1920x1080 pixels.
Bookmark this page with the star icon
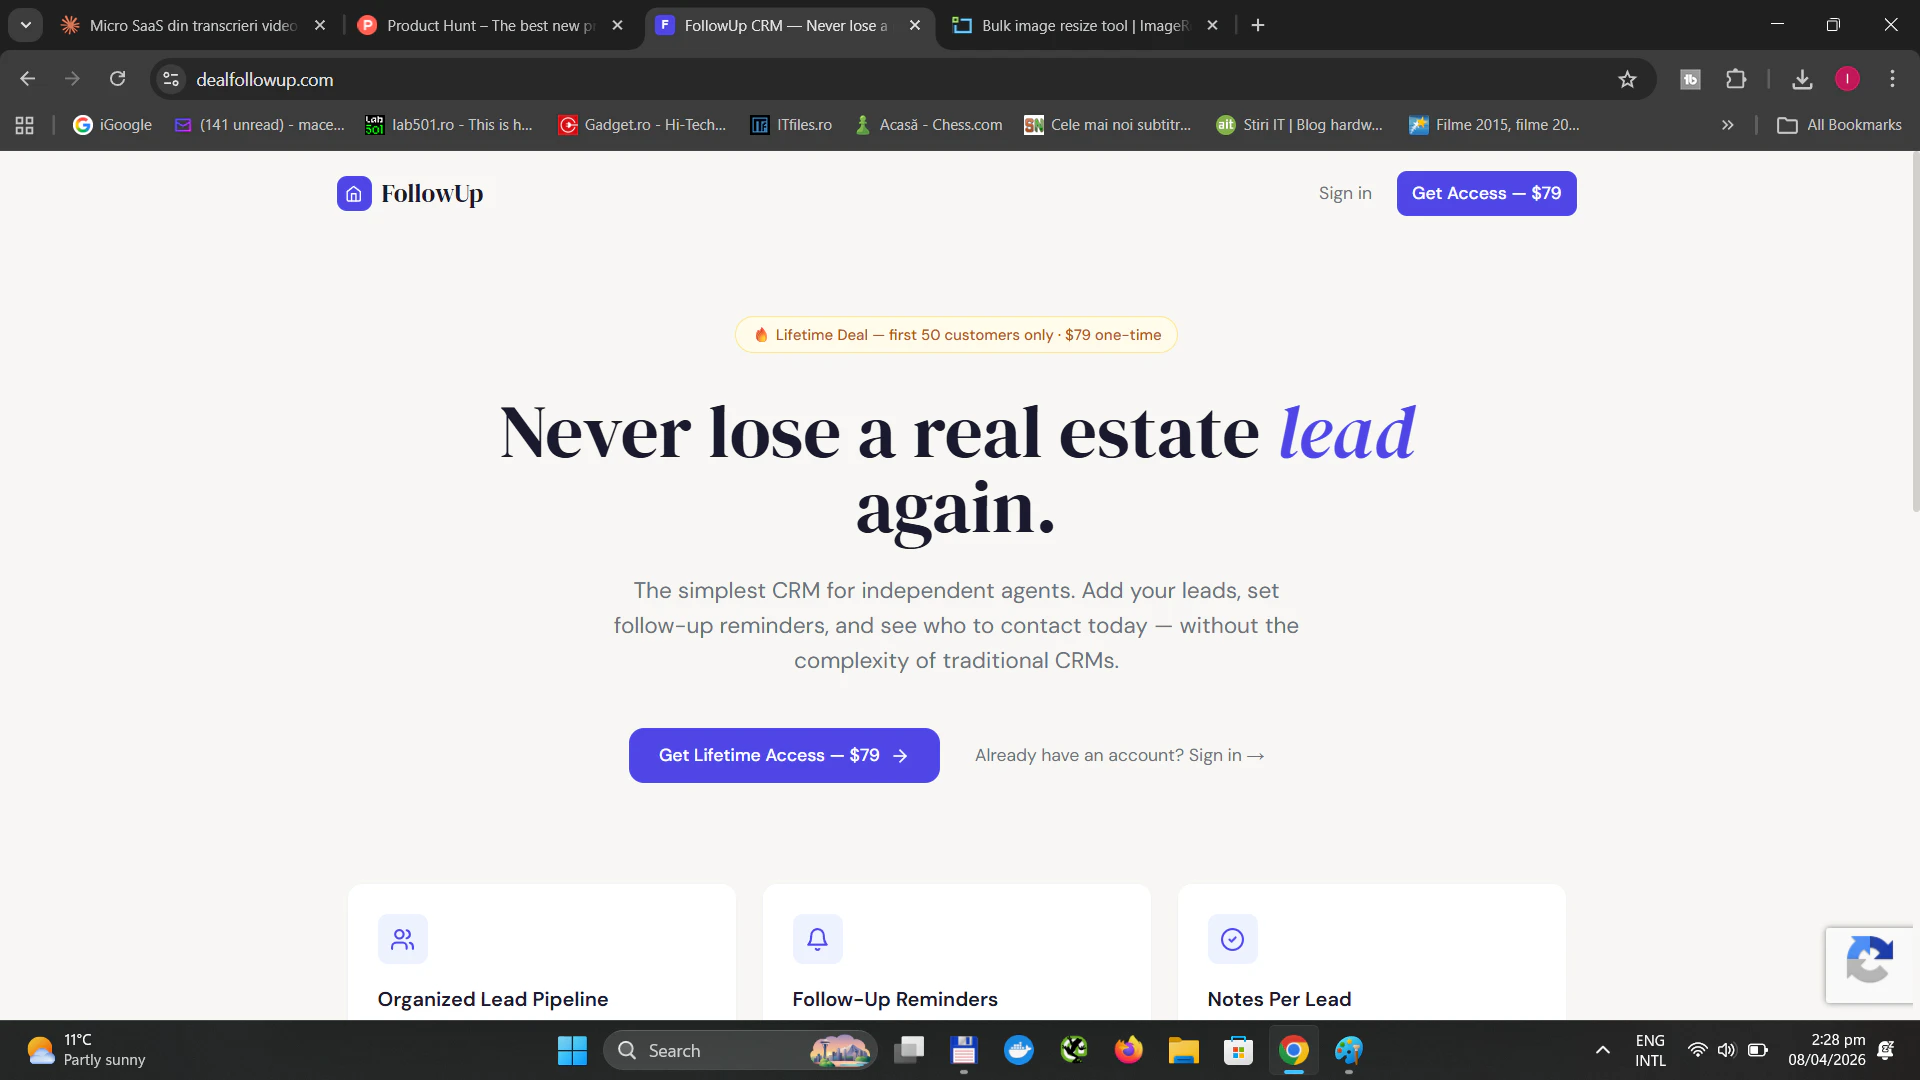pyautogui.click(x=1627, y=79)
